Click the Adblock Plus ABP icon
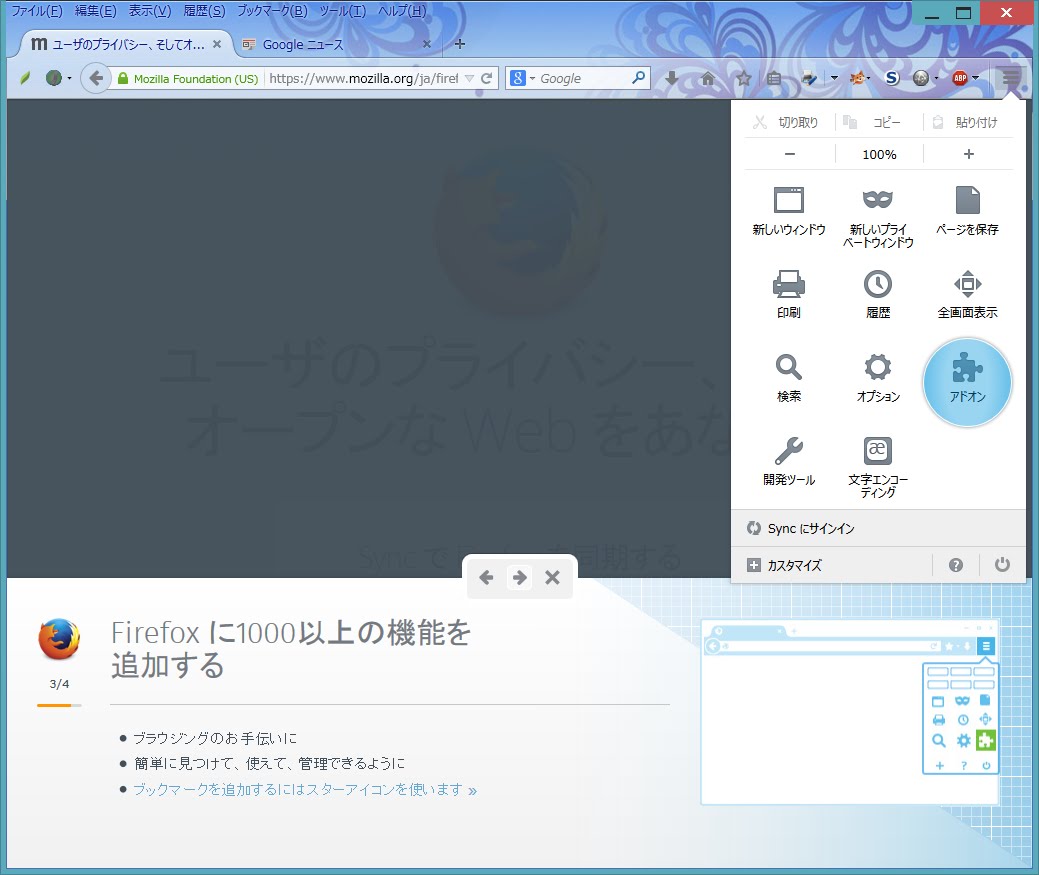This screenshot has width=1039, height=875. click(x=959, y=78)
